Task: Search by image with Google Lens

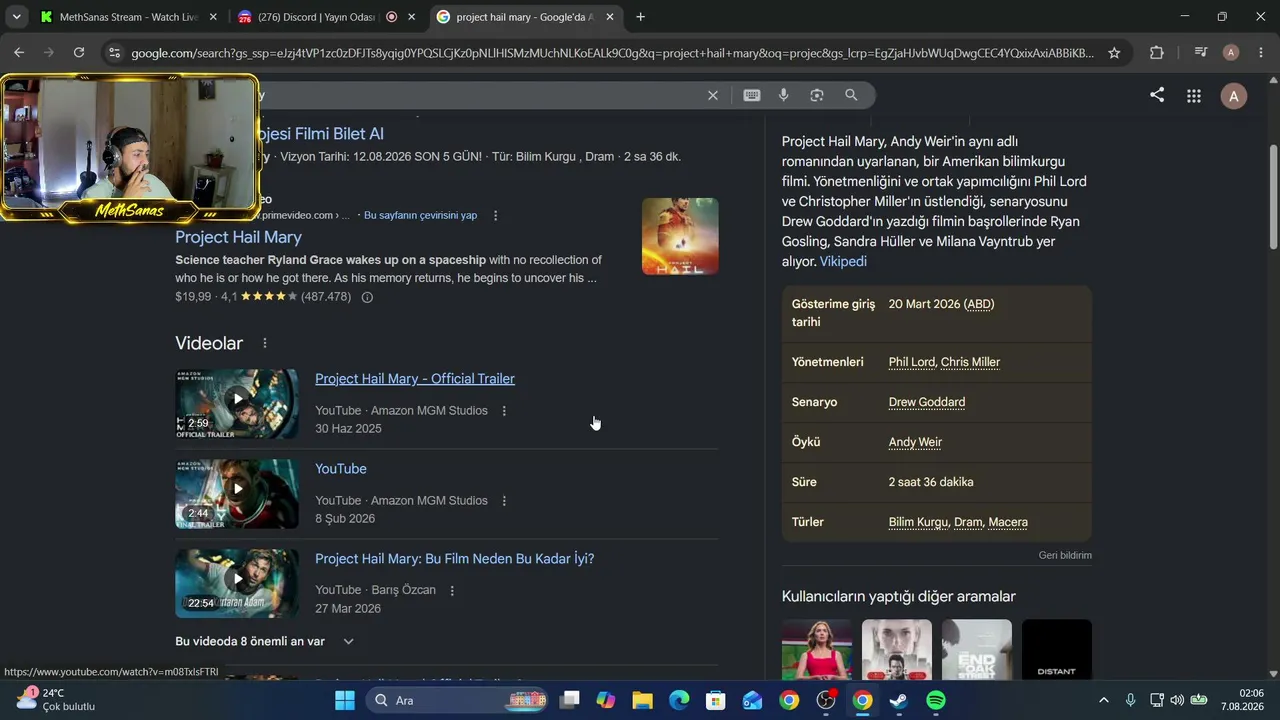Action: [x=817, y=95]
